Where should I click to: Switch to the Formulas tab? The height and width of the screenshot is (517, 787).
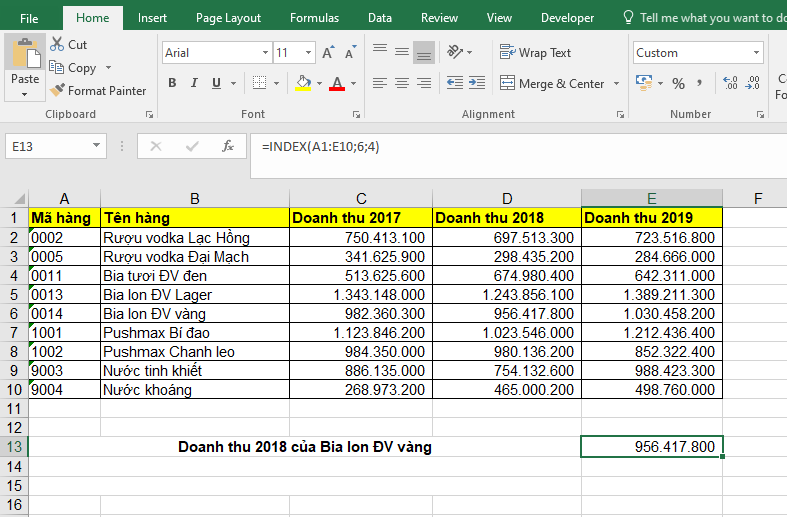click(314, 18)
